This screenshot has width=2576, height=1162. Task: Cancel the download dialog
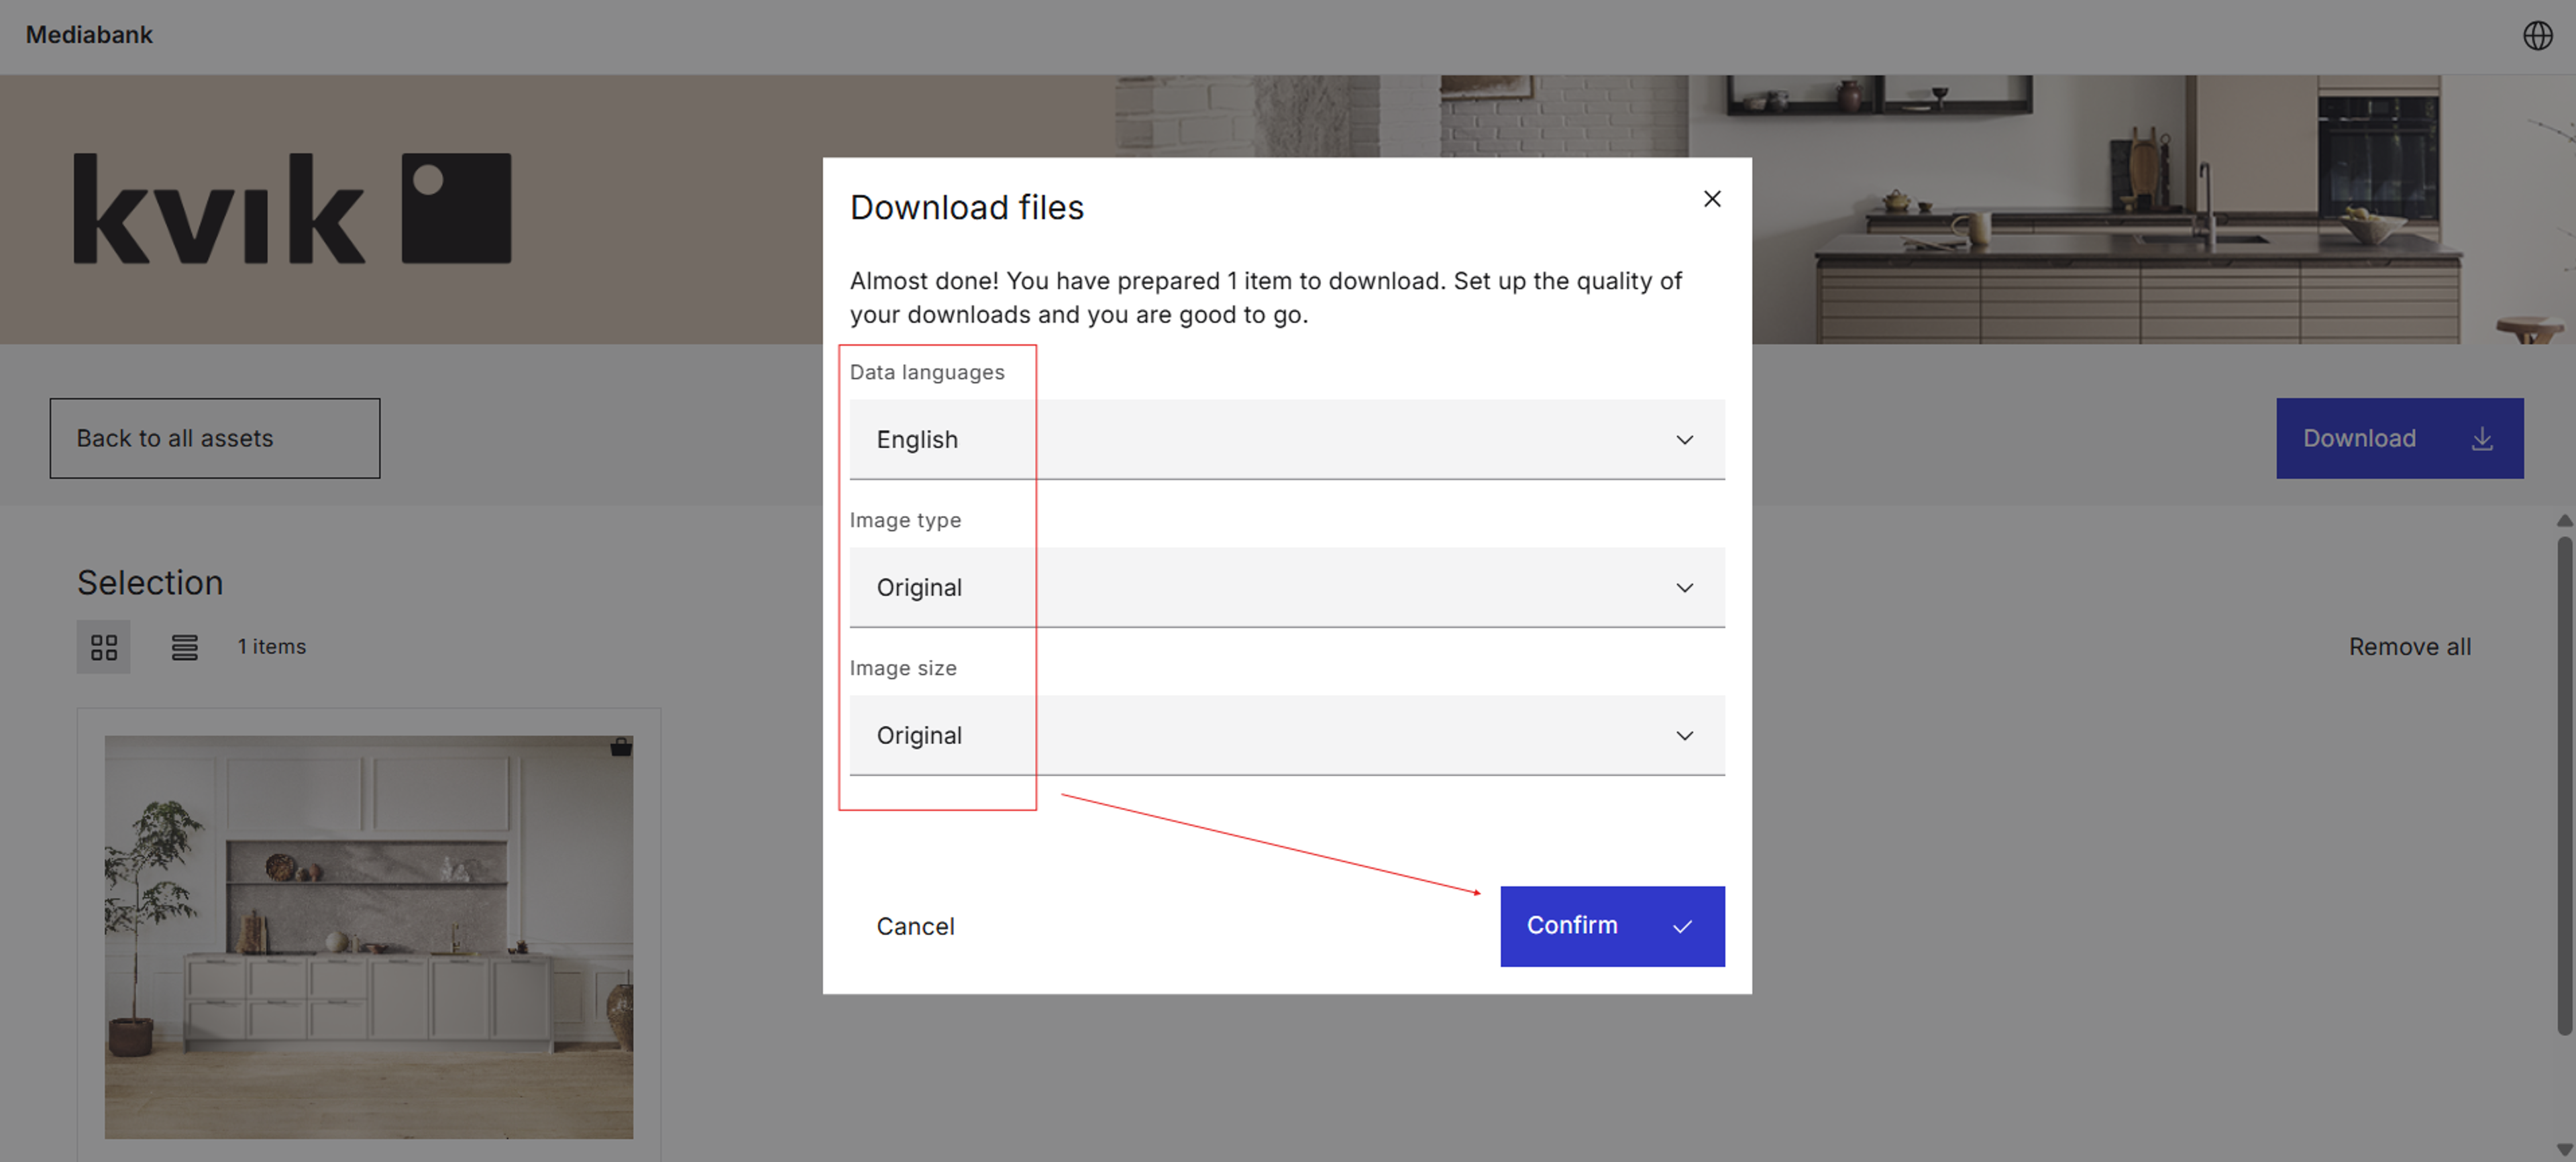915,927
